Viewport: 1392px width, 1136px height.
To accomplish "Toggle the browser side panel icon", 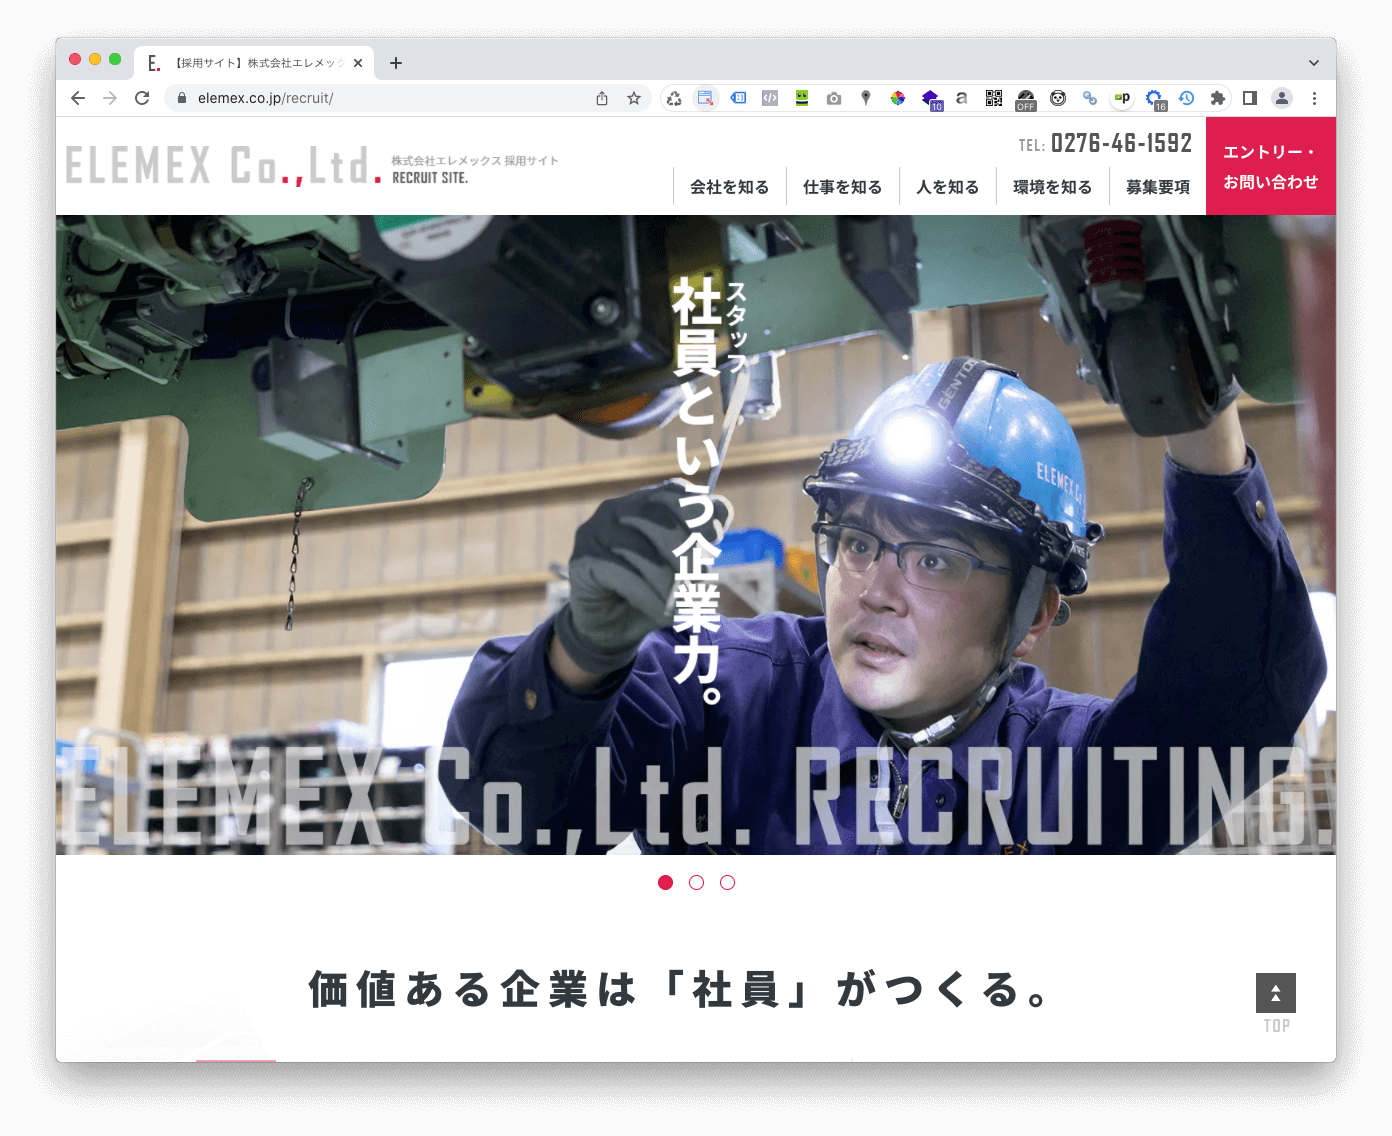I will click(1250, 98).
